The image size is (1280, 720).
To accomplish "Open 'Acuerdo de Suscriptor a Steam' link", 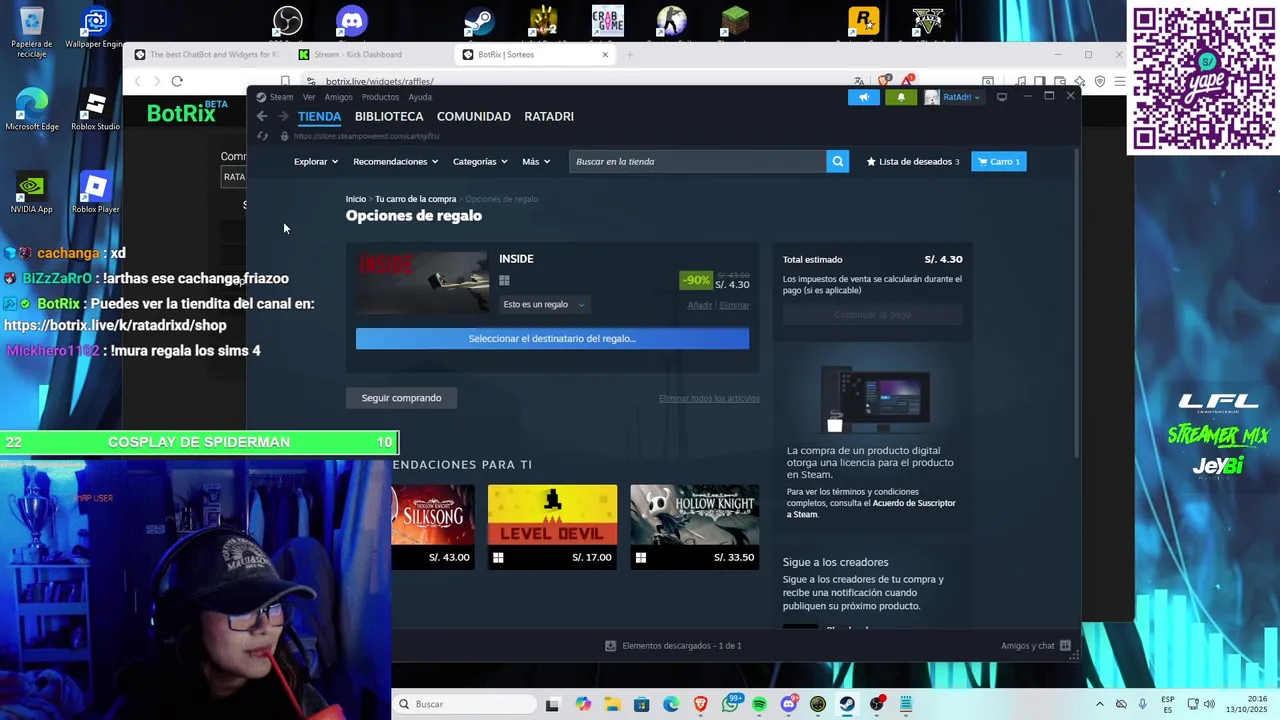I will [871, 508].
